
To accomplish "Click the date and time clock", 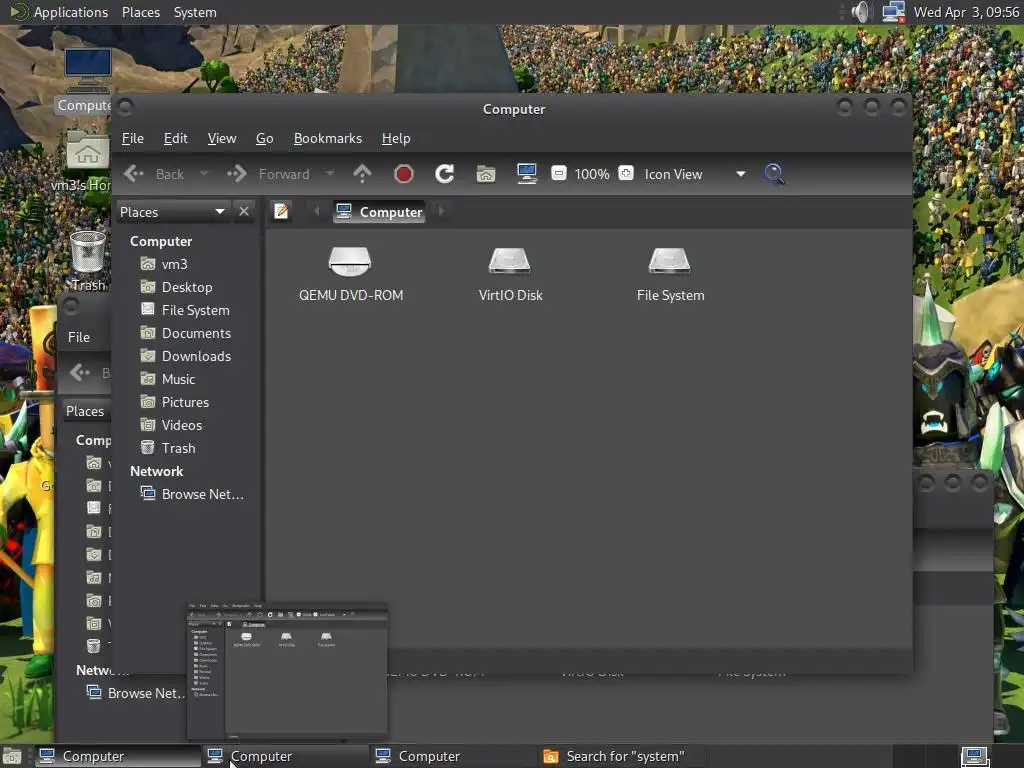I will tap(966, 12).
